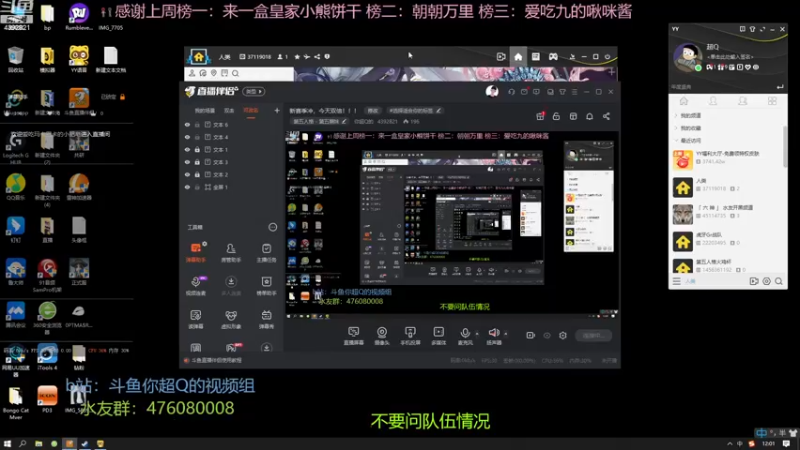Toggle visibility of 文本 6 source
The width and height of the screenshot is (800, 450).
pyautogui.click(x=187, y=124)
